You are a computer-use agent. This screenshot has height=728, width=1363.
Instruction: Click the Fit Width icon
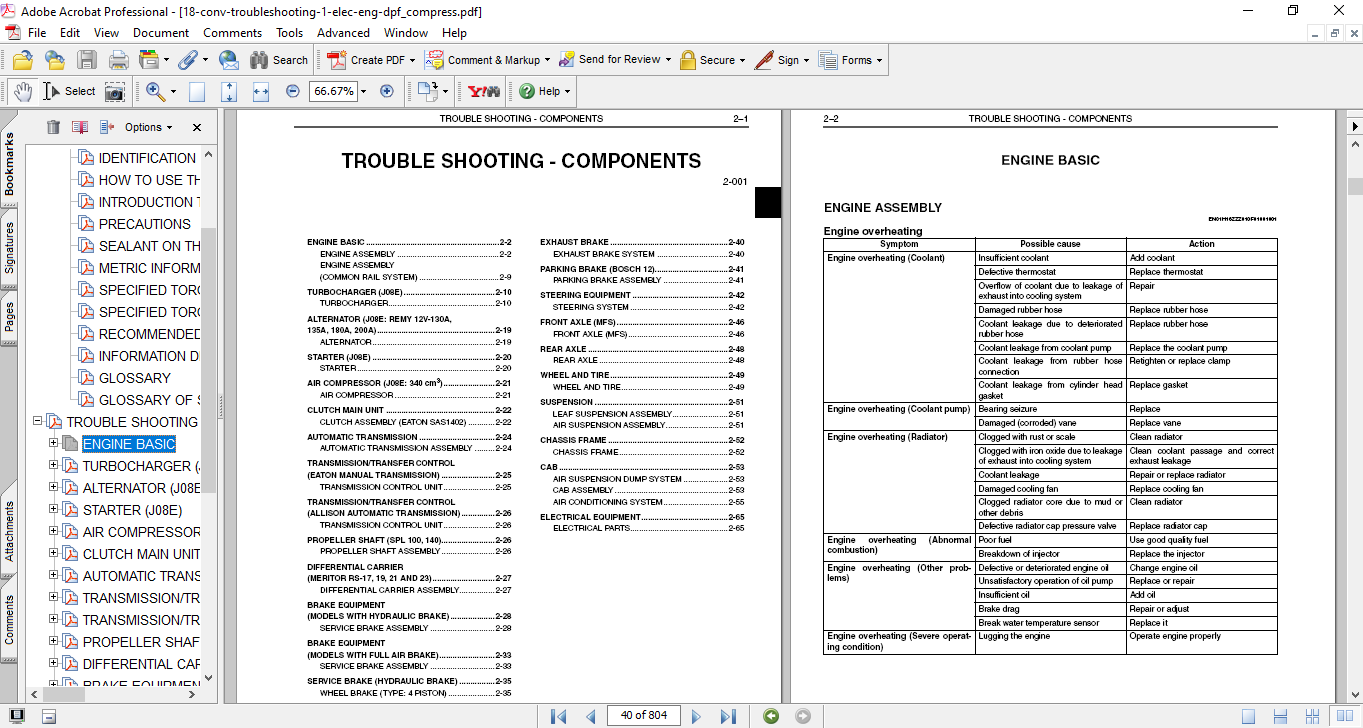261,92
